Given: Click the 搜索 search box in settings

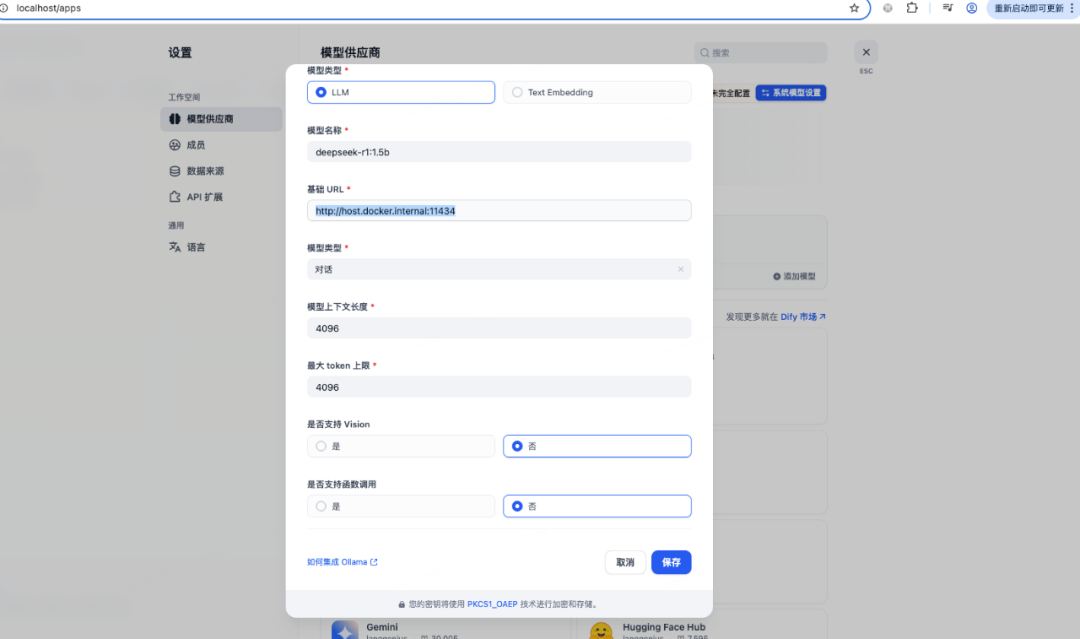Looking at the screenshot, I should [760, 52].
